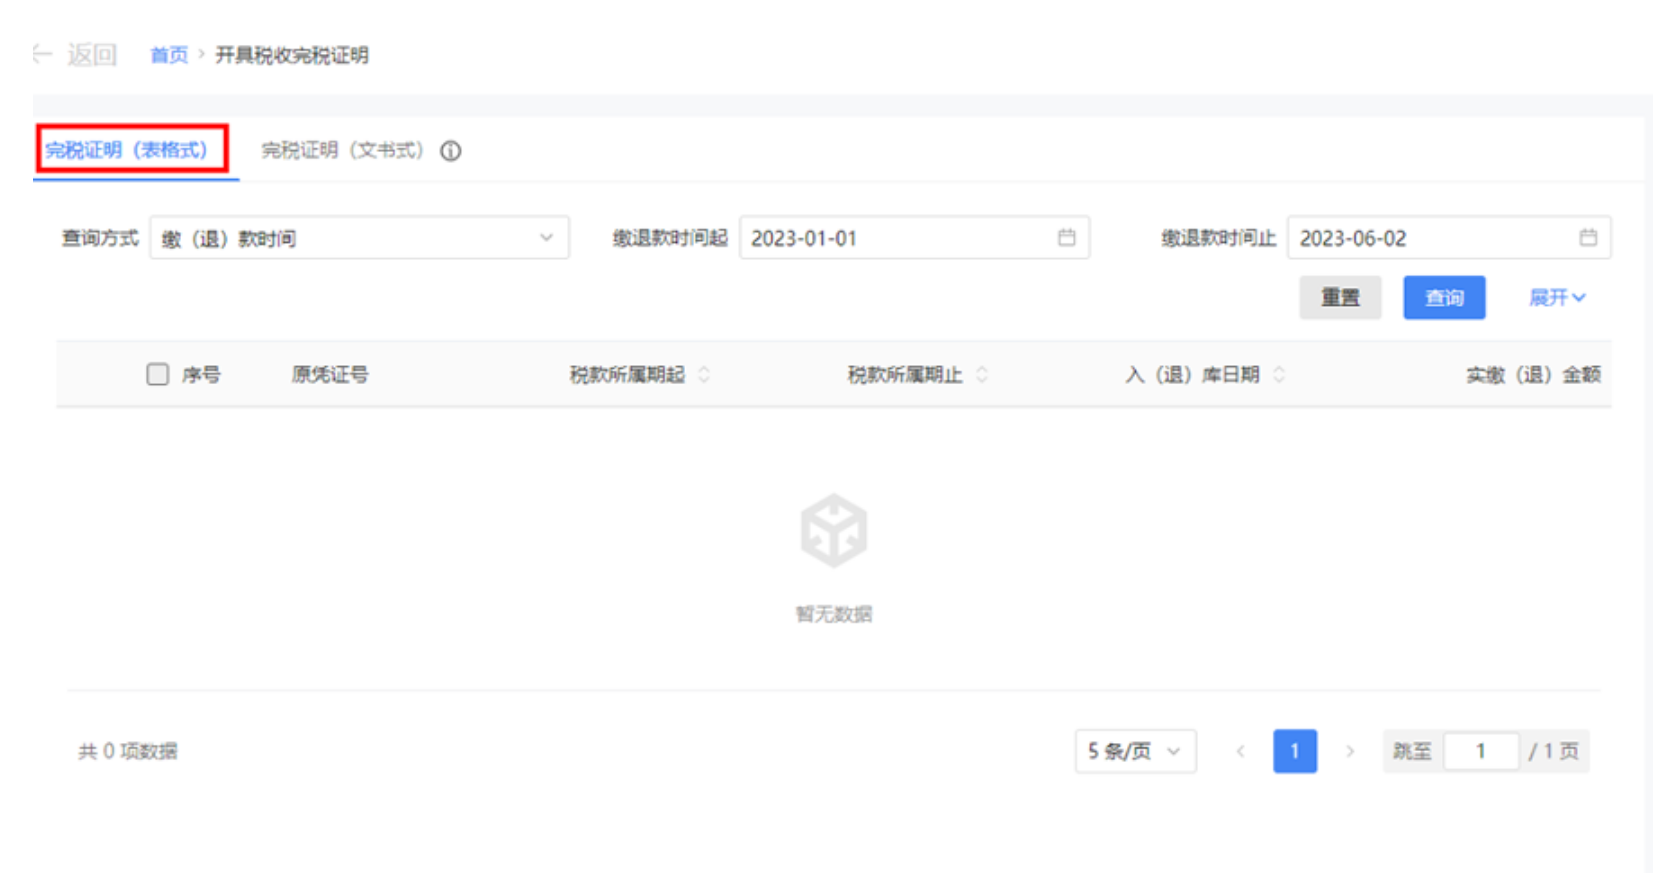Image resolution: width=1665 pixels, height=885 pixels.
Task: Go to 首页 breadcrumb link
Action: click(169, 55)
